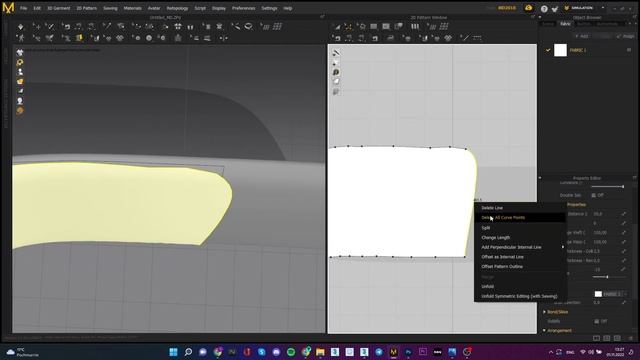
Task: Open the Windows Start button
Action: click(x=173, y=352)
